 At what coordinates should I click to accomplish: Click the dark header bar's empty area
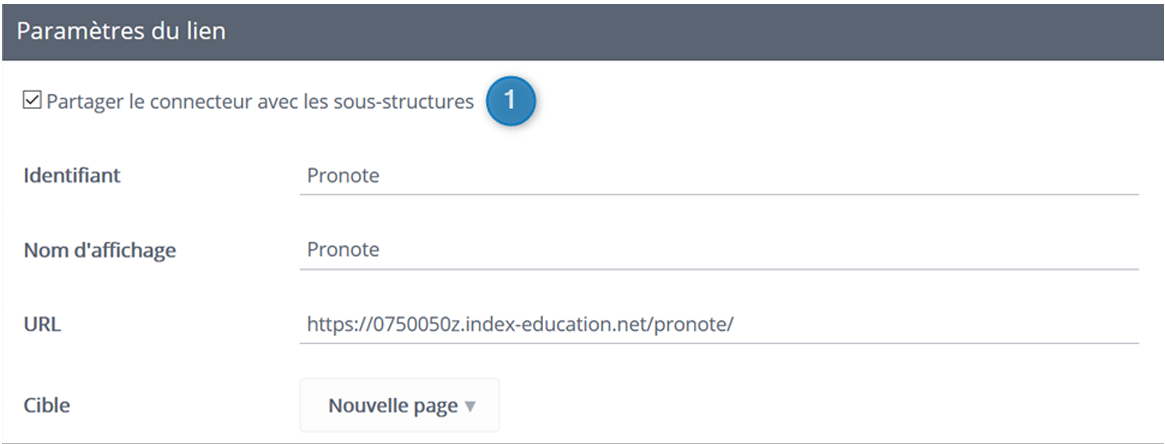(700, 31)
